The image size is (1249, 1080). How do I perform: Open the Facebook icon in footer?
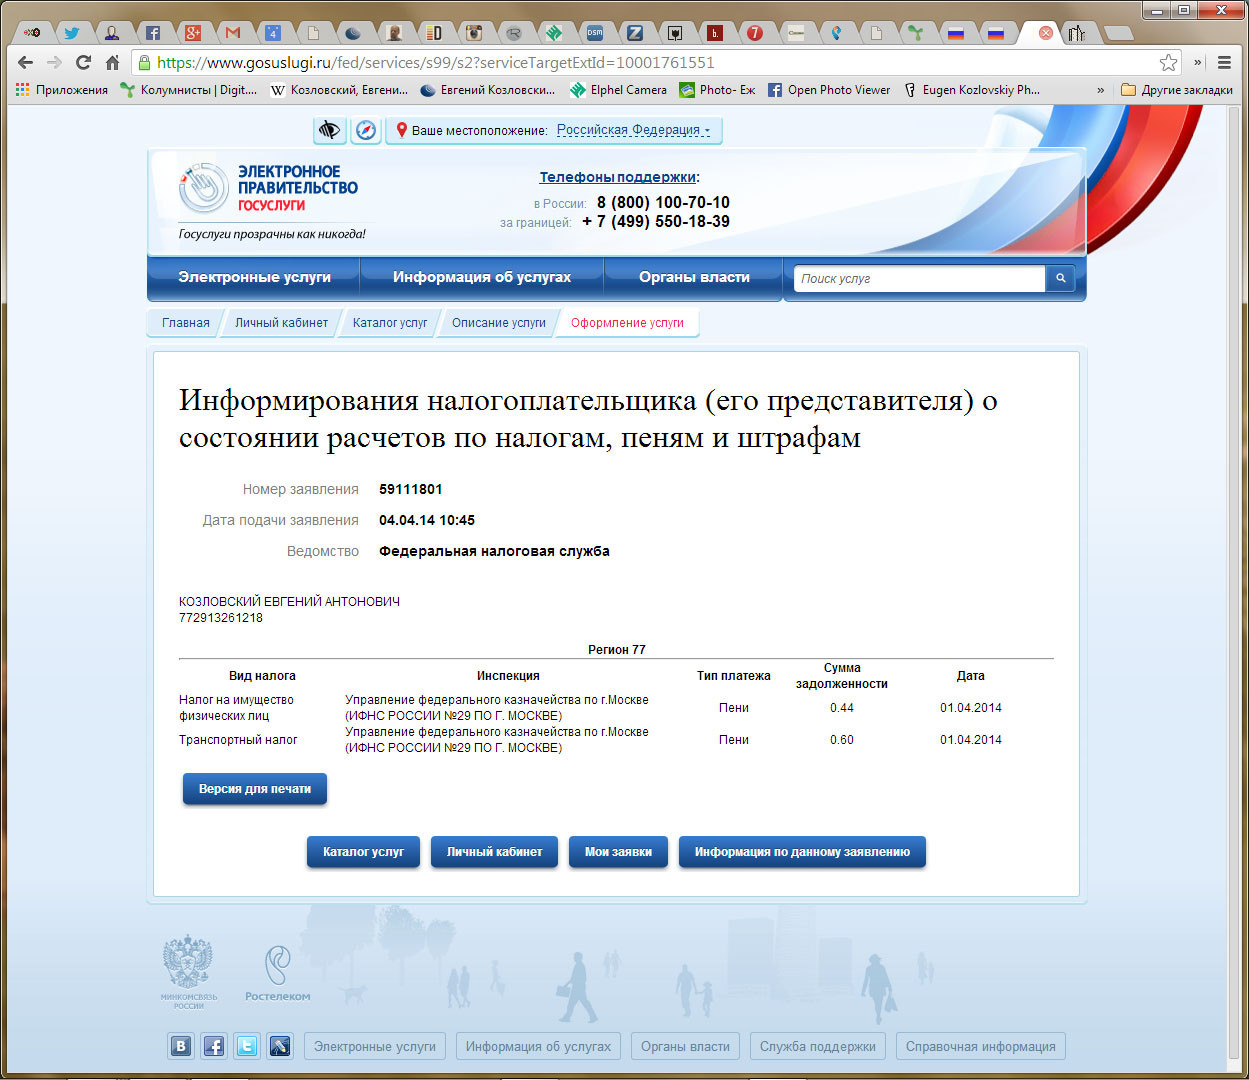[214, 1046]
